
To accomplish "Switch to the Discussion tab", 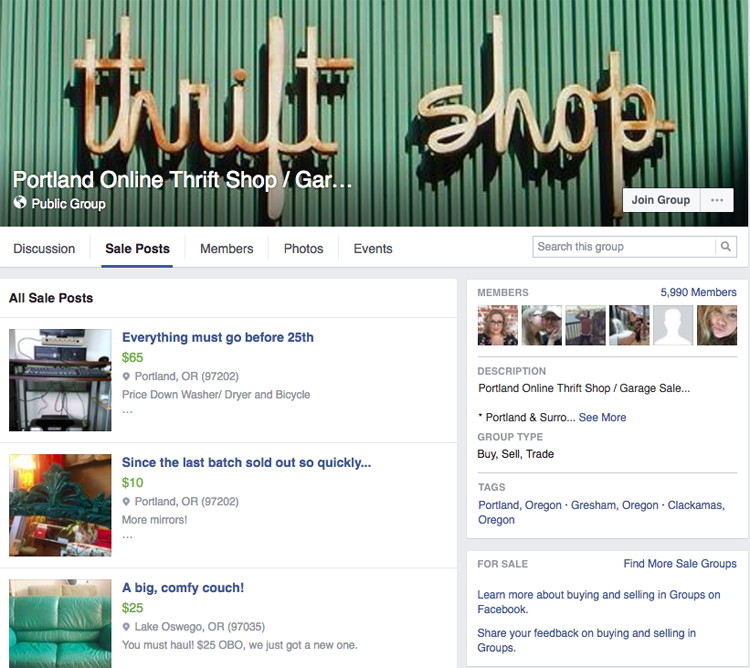I will (x=44, y=249).
